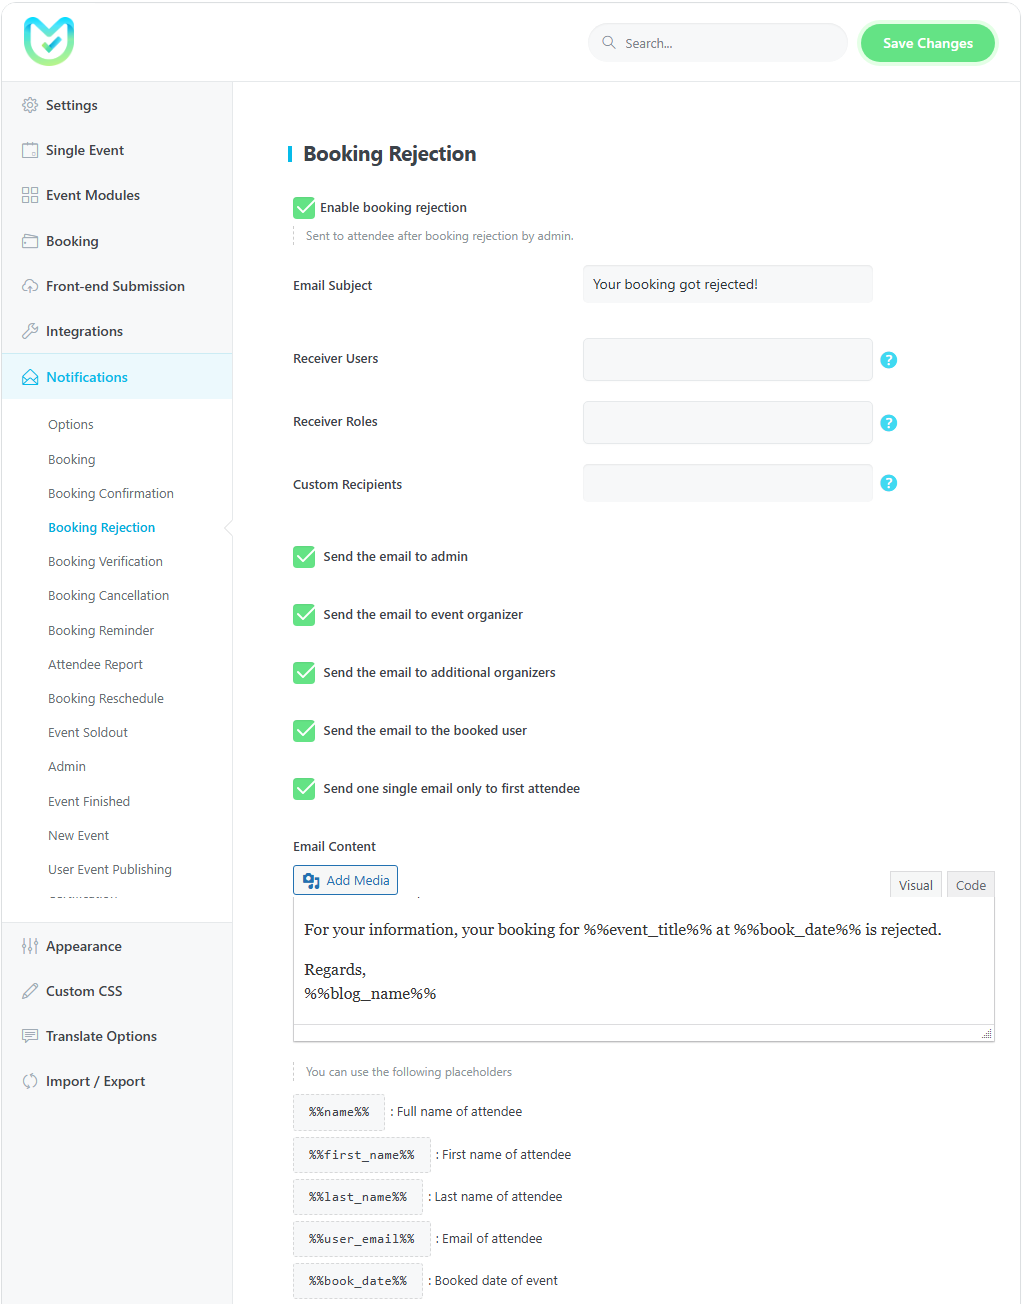The height and width of the screenshot is (1304, 1022).
Task: Click the Integrations wrench icon
Action: pyautogui.click(x=30, y=331)
